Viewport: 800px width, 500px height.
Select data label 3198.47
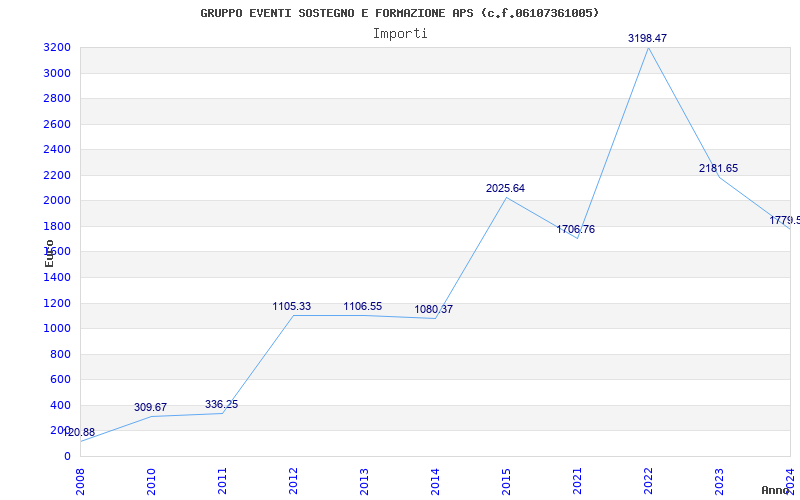[x=647, y=38]
